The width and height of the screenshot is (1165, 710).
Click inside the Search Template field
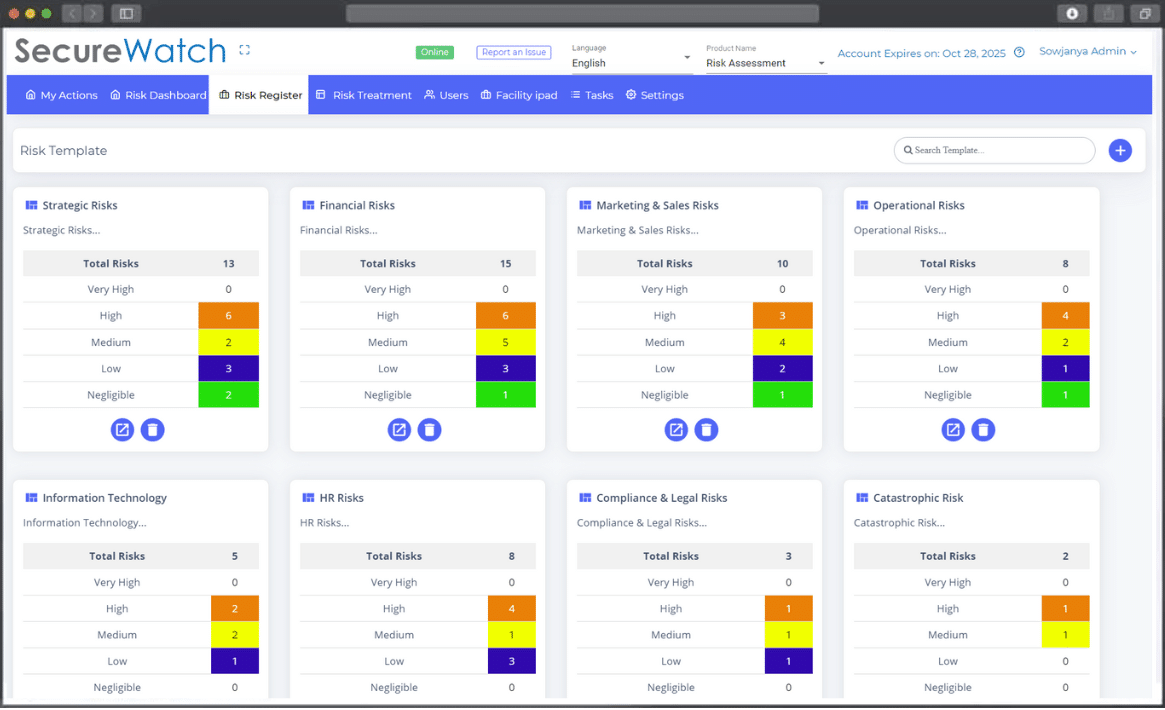[x=990, y=149]
